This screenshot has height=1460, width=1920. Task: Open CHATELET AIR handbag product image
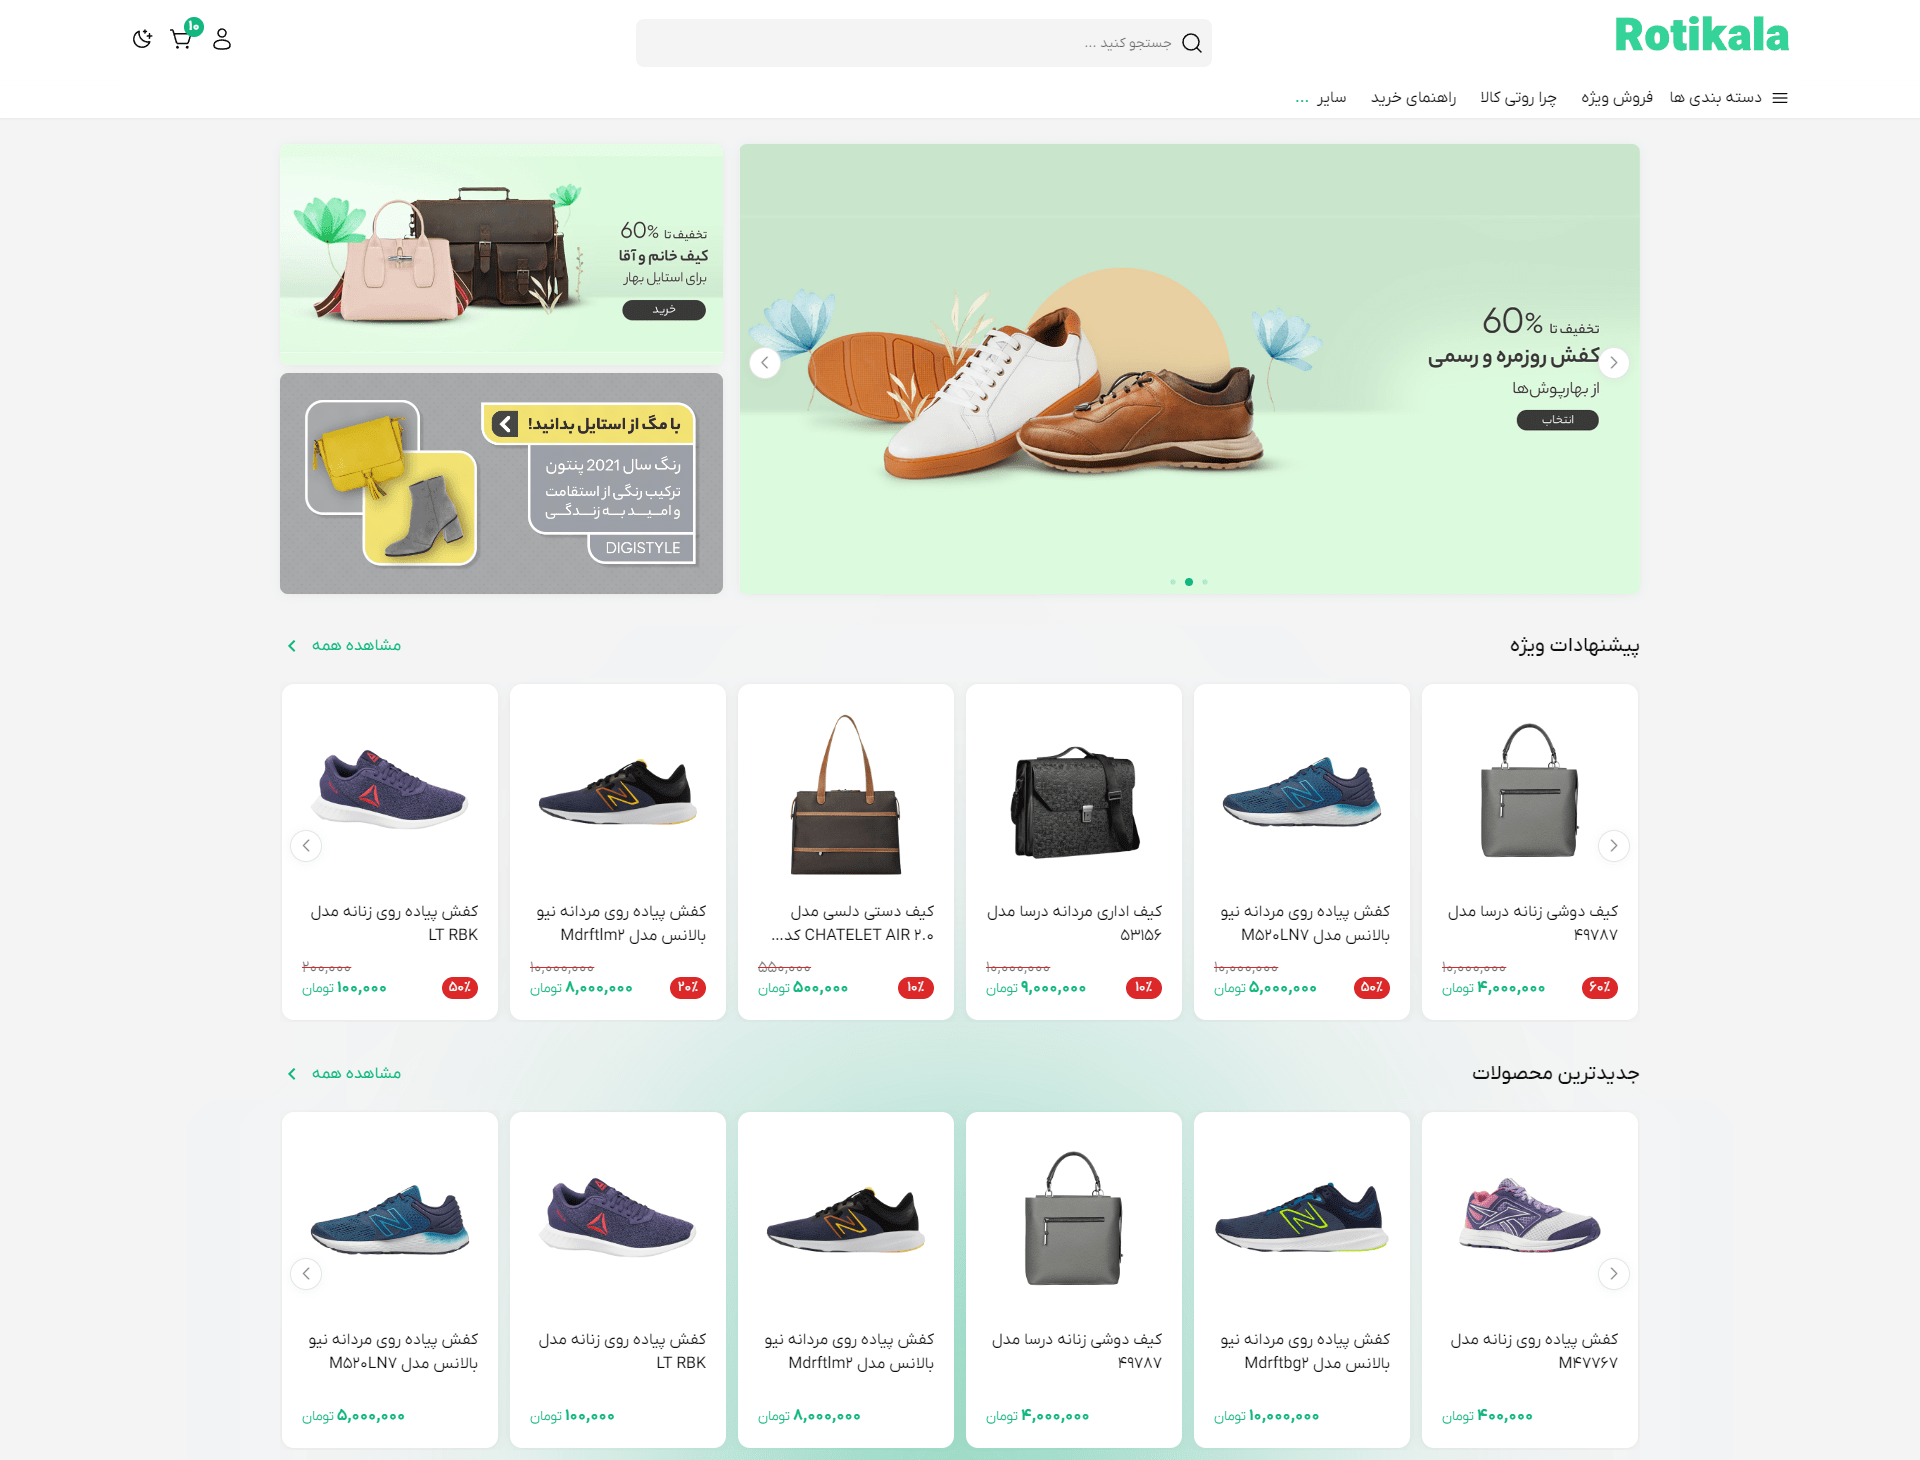click(846, 795)
